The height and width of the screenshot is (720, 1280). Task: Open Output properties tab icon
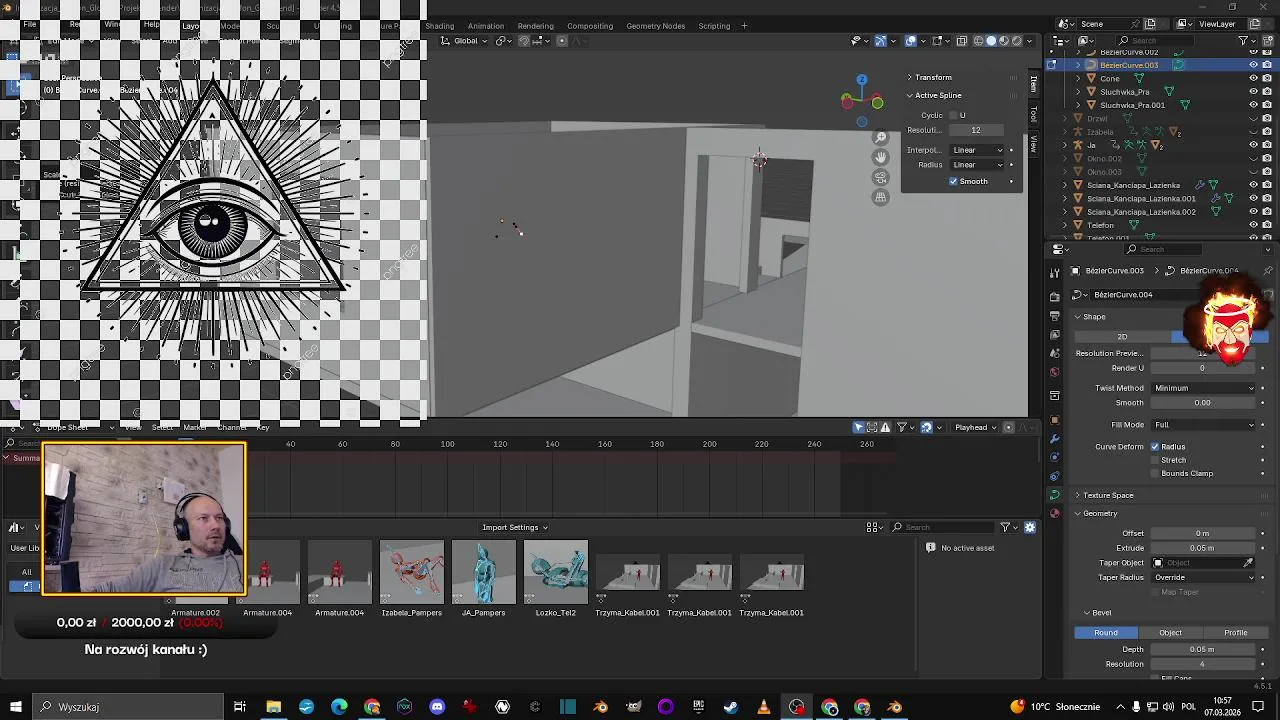[1055, 316]
